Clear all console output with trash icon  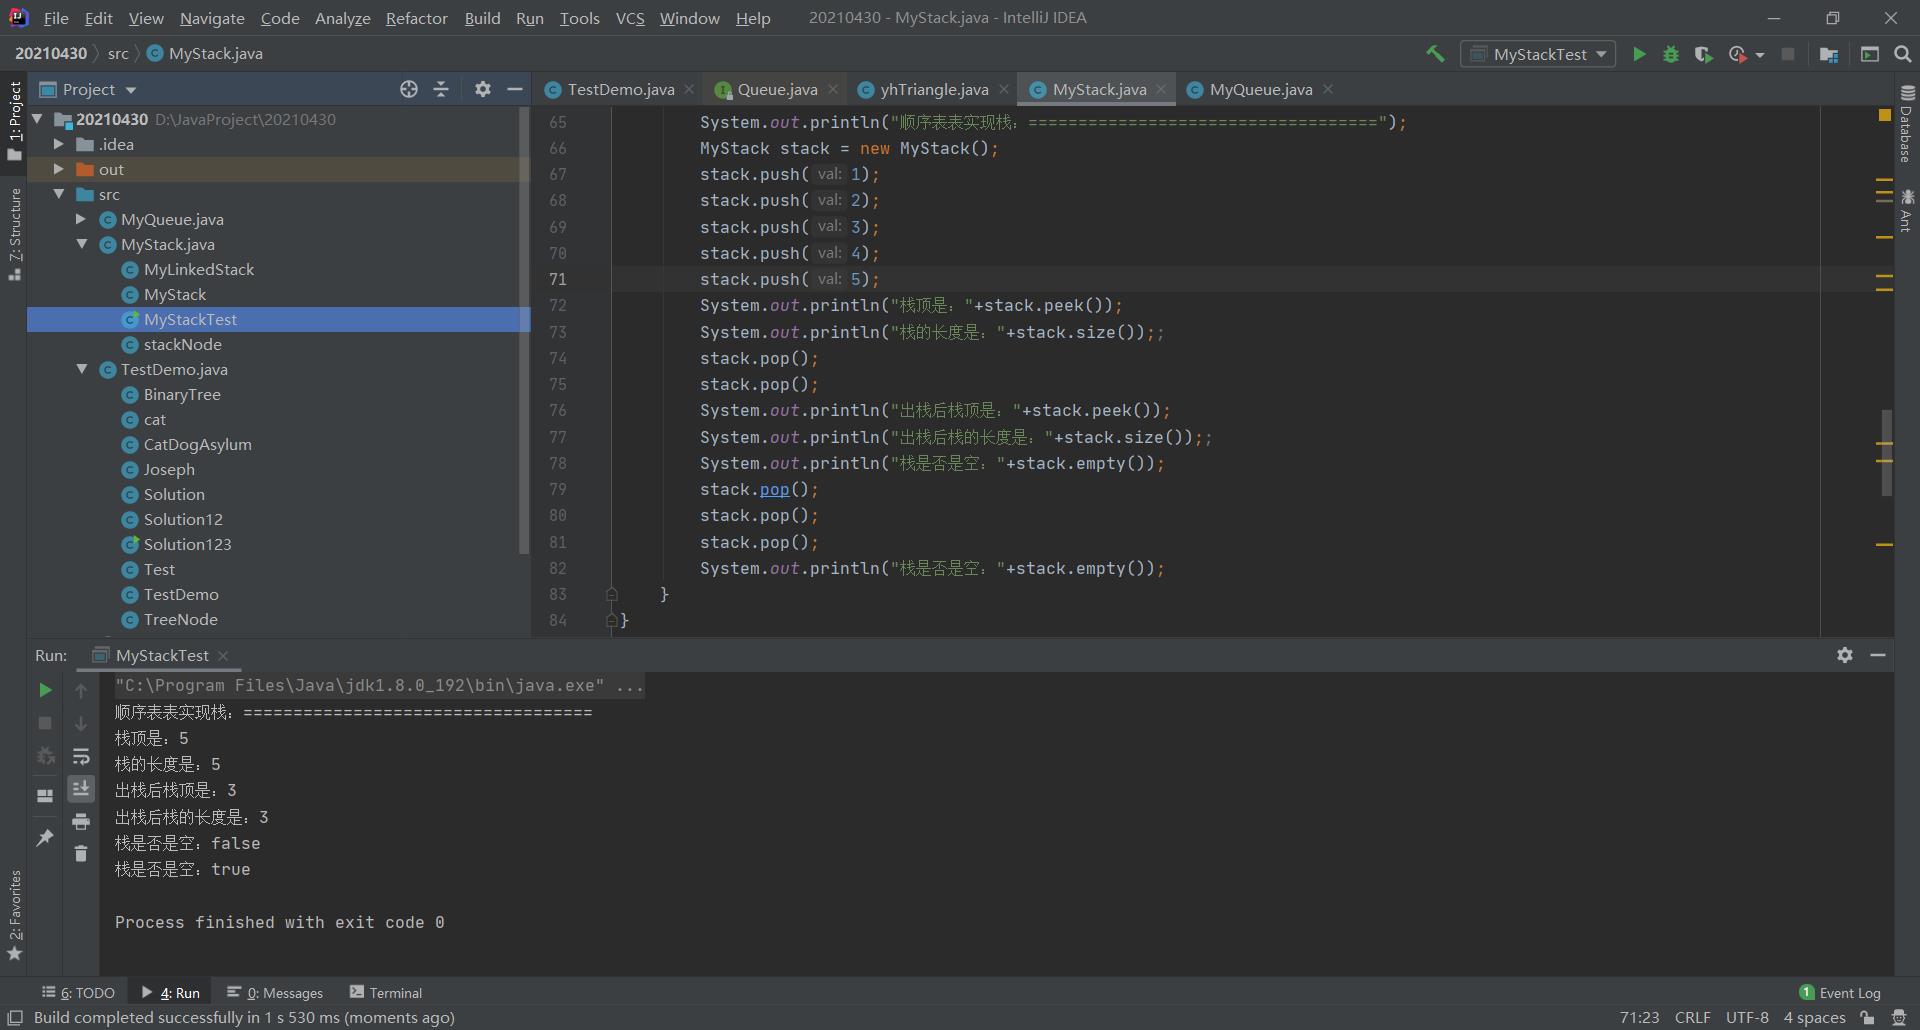pyautogui.click(x=81, y=853)
